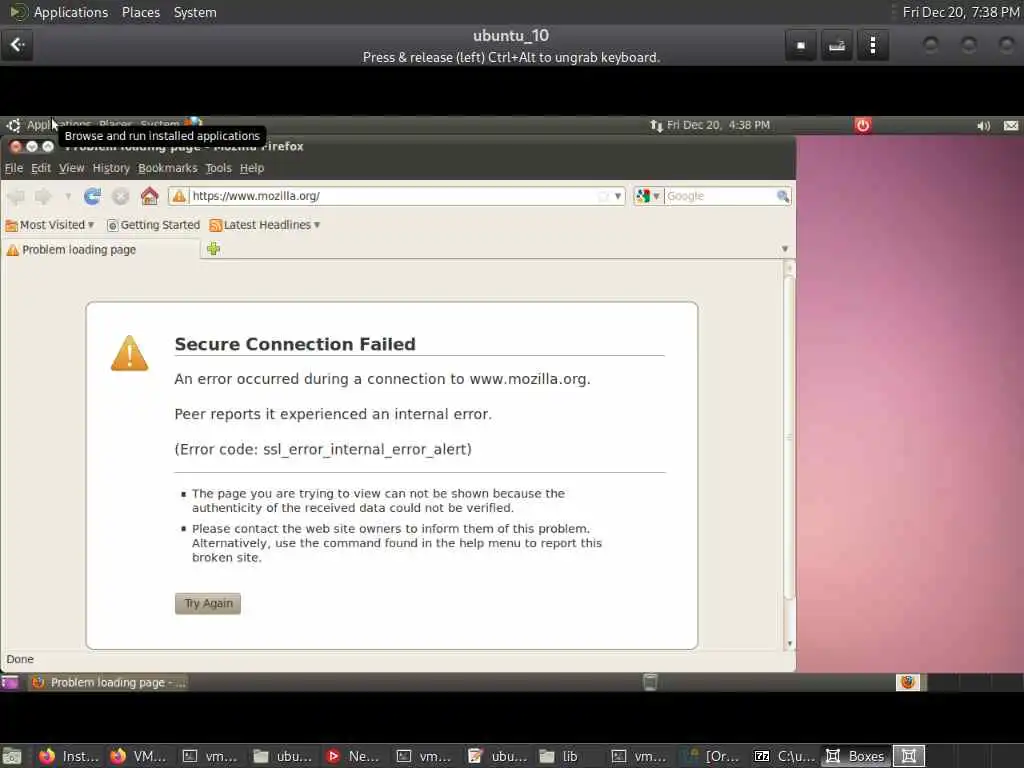Click guest workspace switcher Firefox thumbnail
This screenshot has height=768, width=1024.
click(x=908, y=682)
